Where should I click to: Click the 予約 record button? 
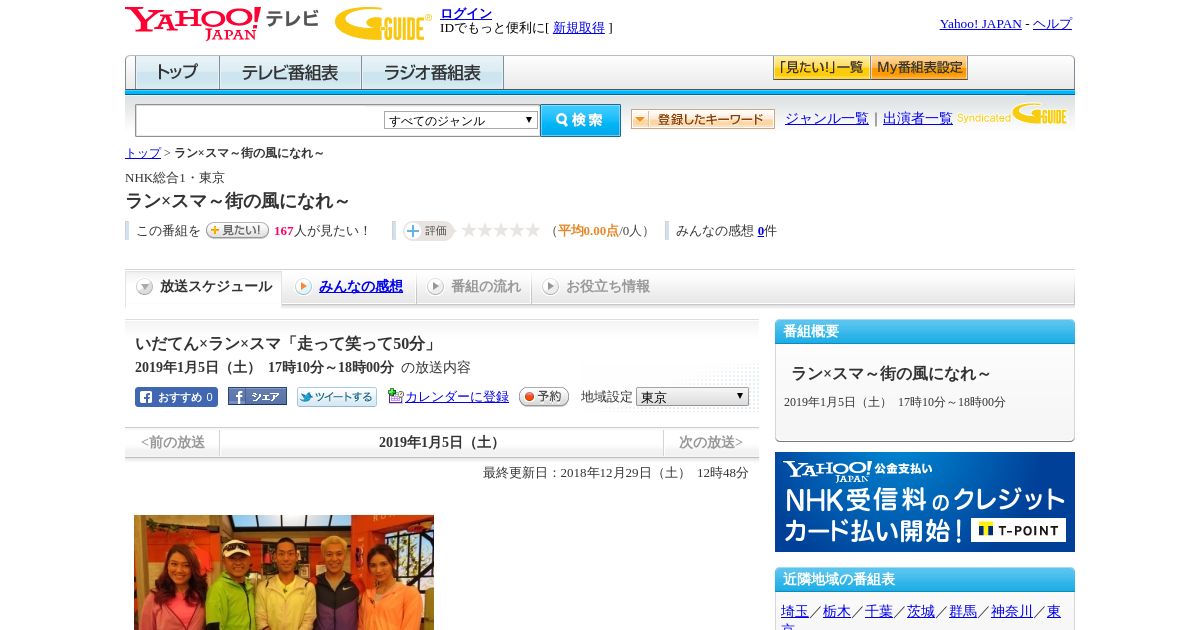544,397
